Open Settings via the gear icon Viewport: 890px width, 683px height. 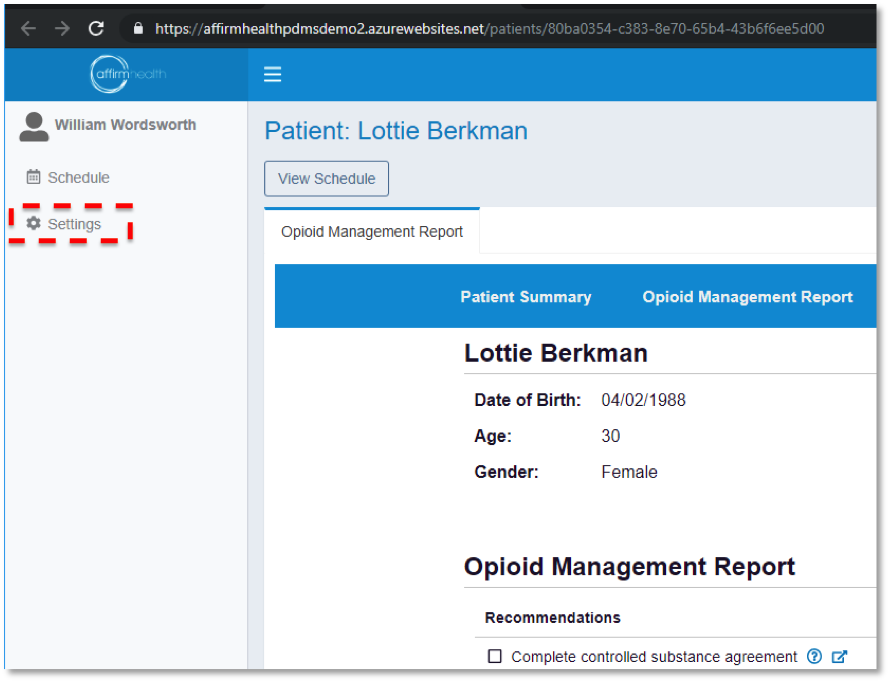[34, 223]
